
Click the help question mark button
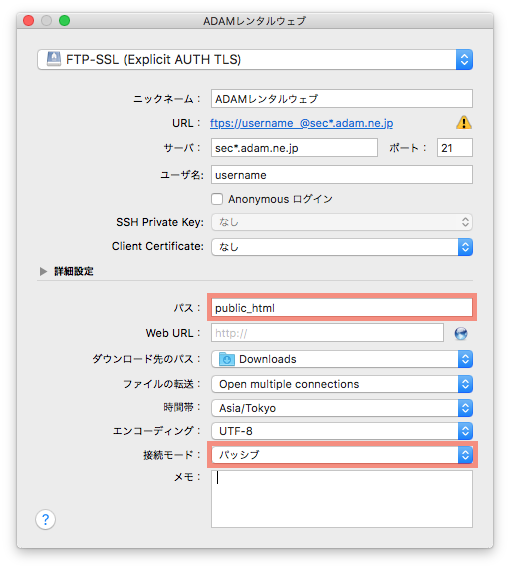45,519
